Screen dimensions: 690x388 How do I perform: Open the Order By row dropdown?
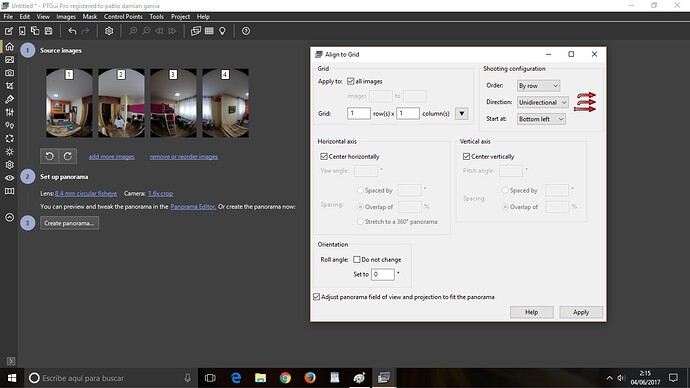tap(538, 86)
